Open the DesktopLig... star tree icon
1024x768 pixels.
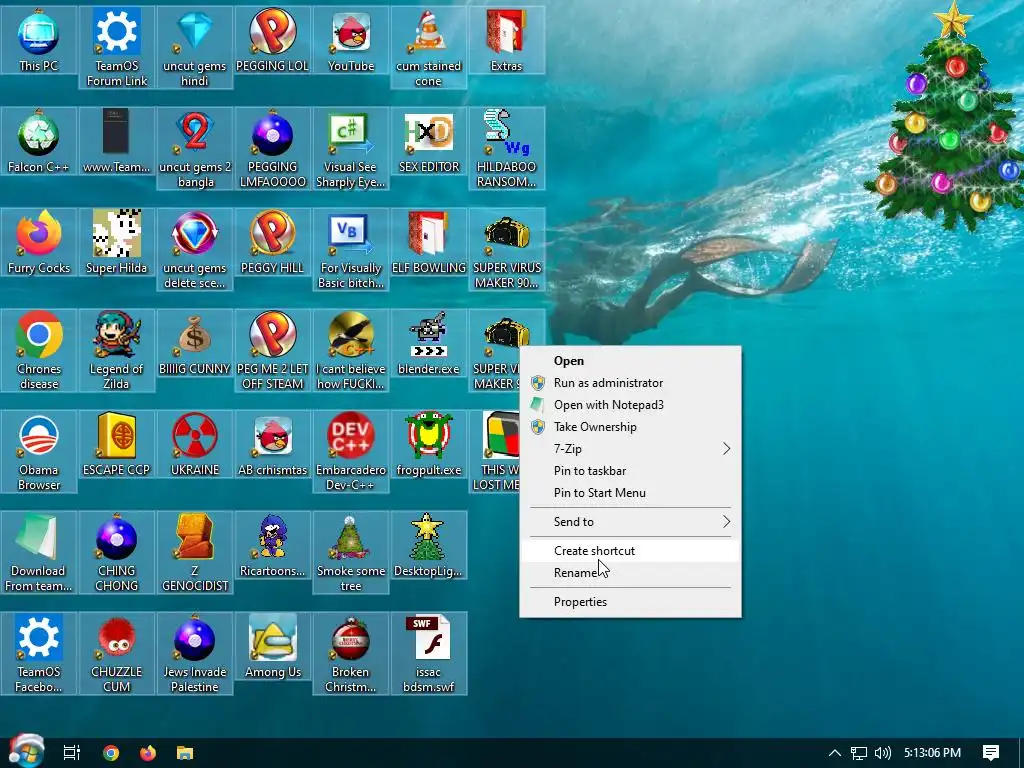(x=428, y=545)
